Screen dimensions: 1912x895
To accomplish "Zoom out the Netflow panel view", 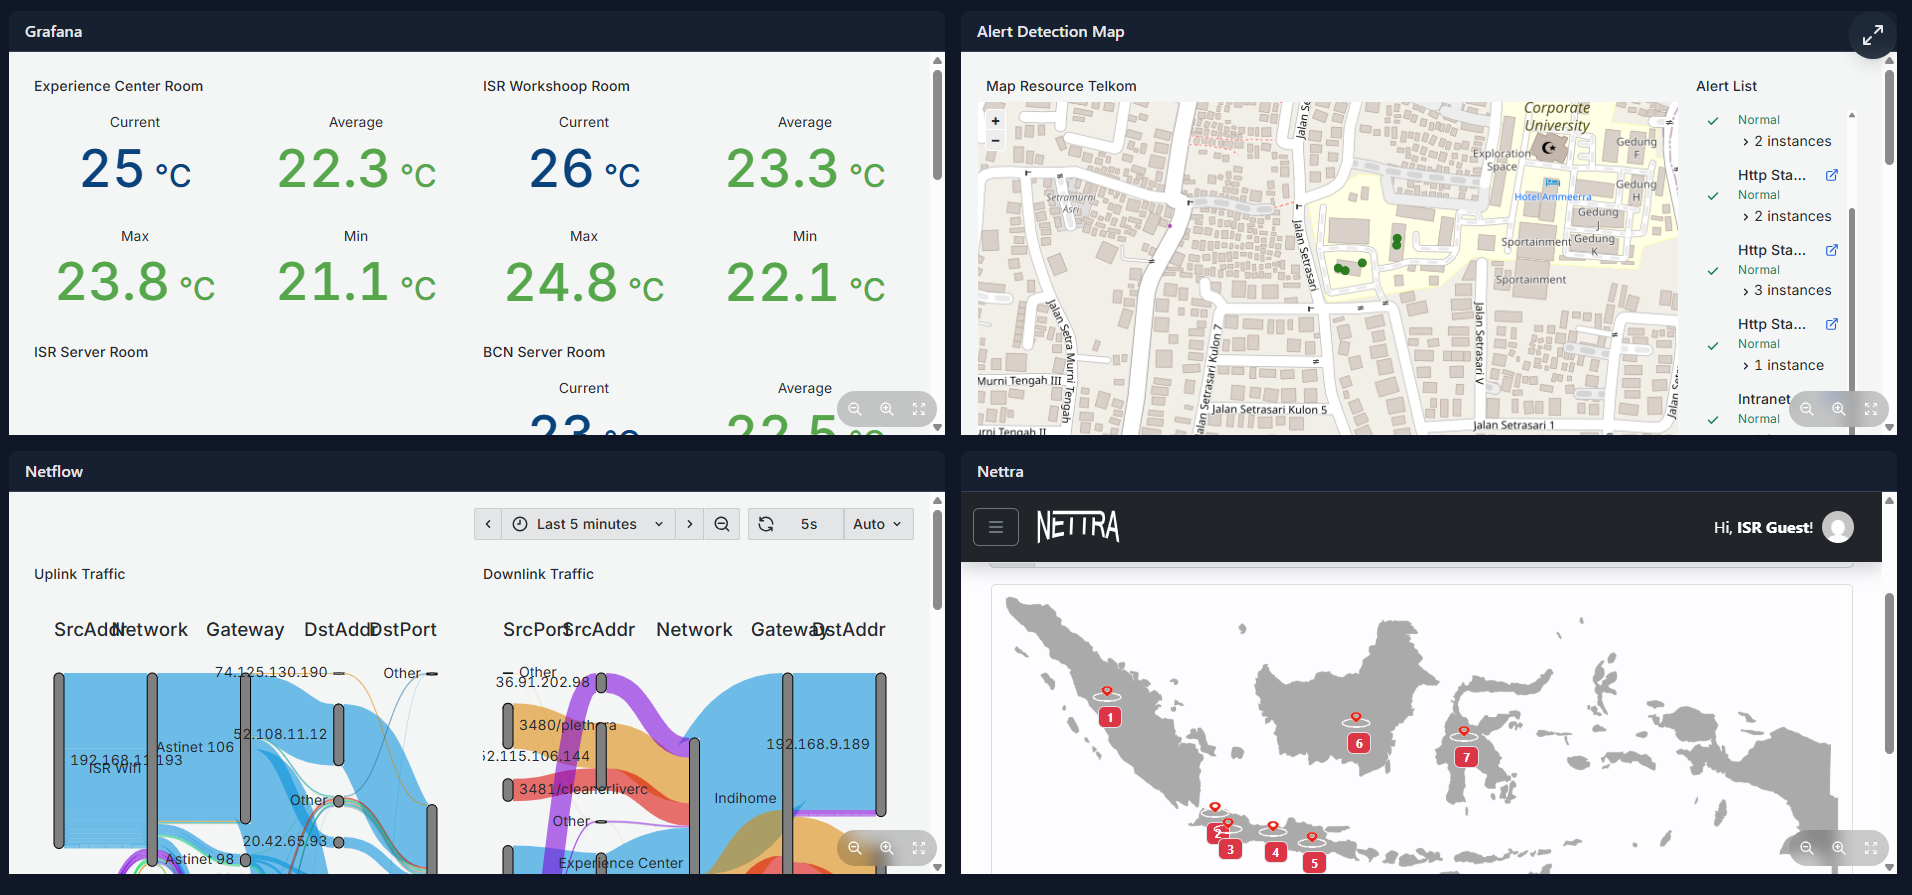I will [855, 848].
